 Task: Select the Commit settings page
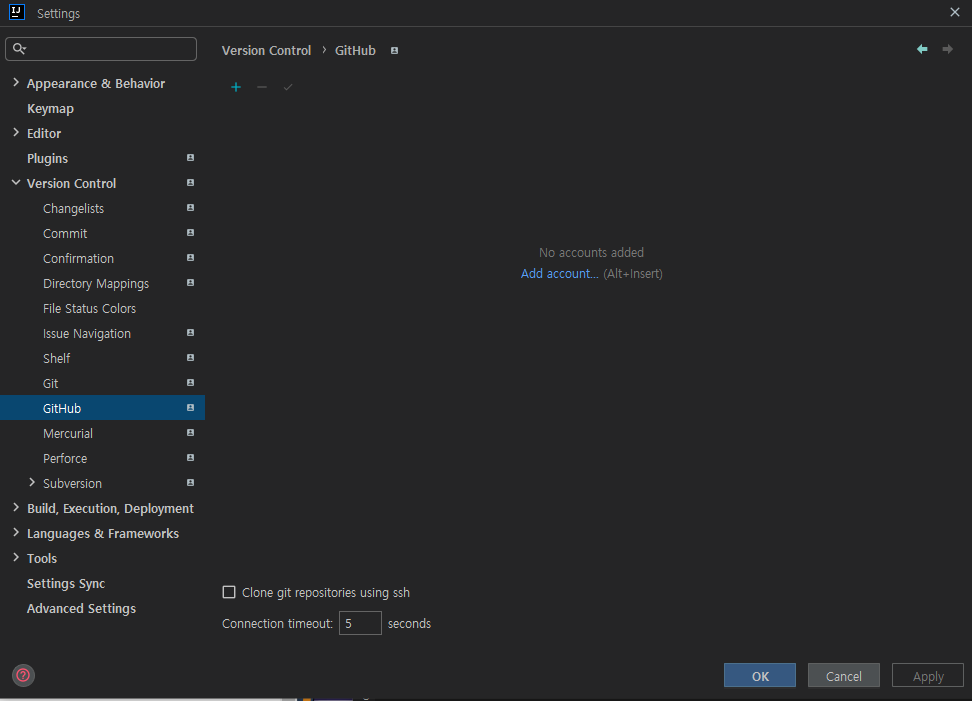click(x=65, y=234)
